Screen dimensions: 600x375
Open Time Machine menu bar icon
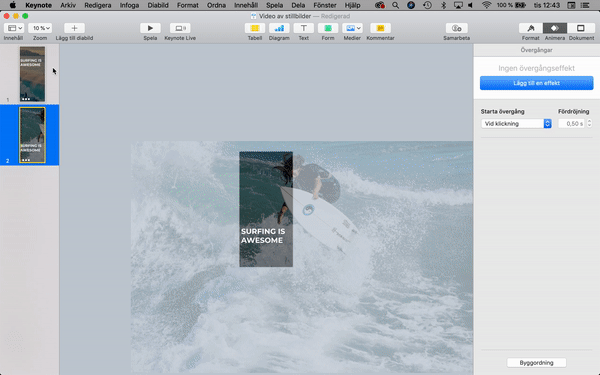tap(427, 5)
